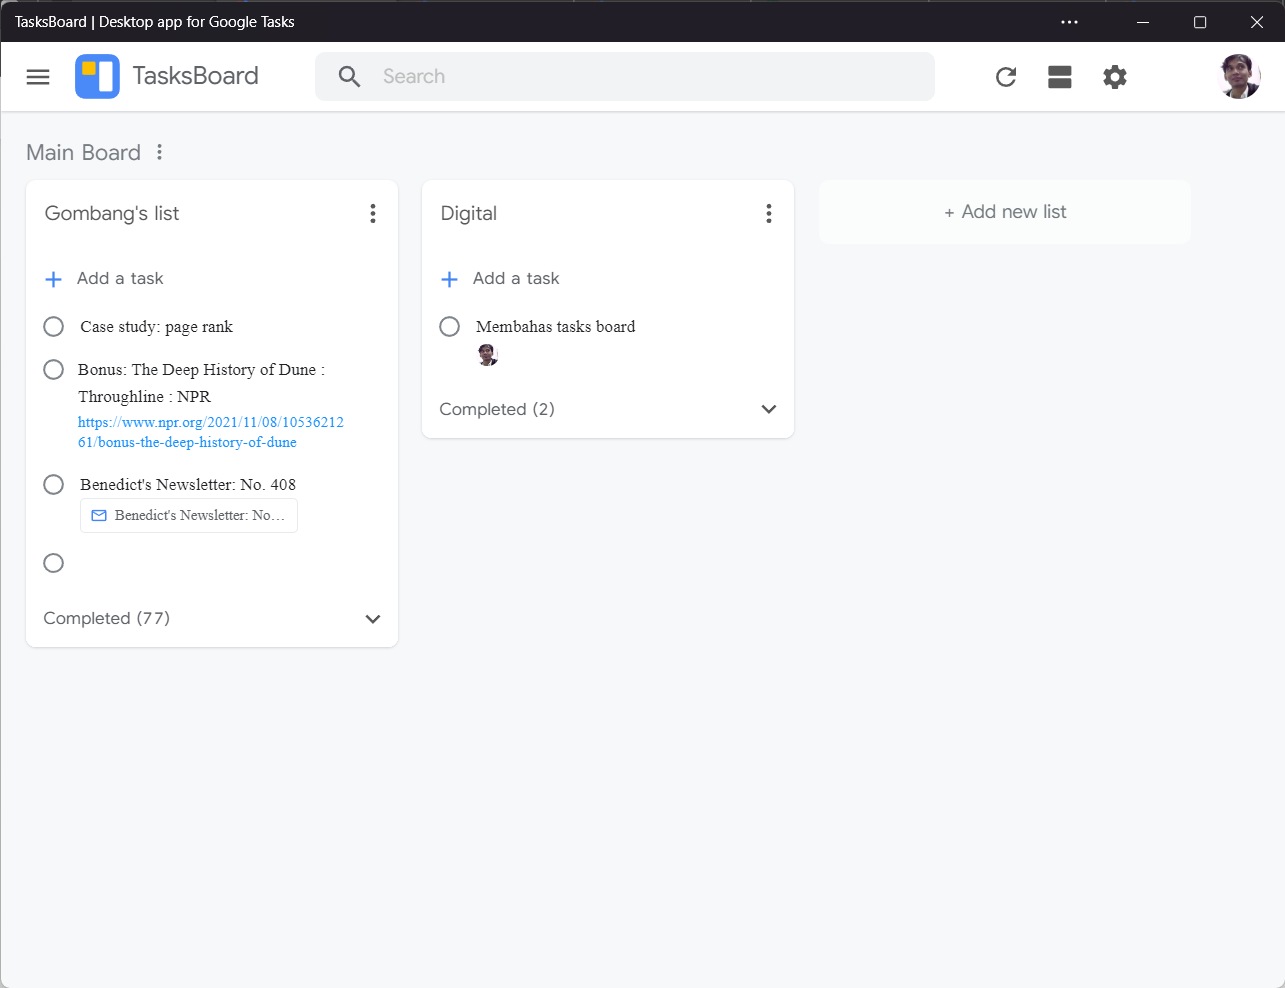The width and height of the screenshot is (1285, 988).
Task: Refresh the boards with reload icon
Action: point(1006,77)
